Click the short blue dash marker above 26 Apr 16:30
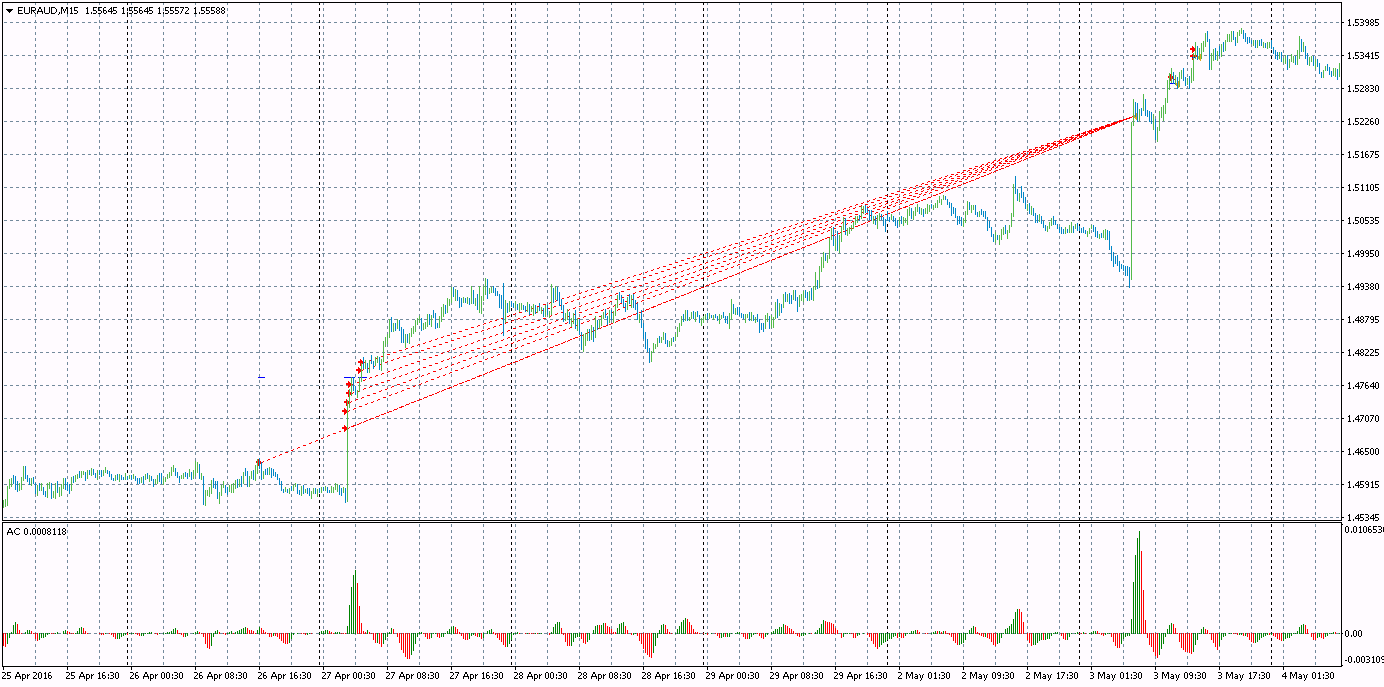The height and width of the screenshot is (687, 1384). click(x=262, y=377)
